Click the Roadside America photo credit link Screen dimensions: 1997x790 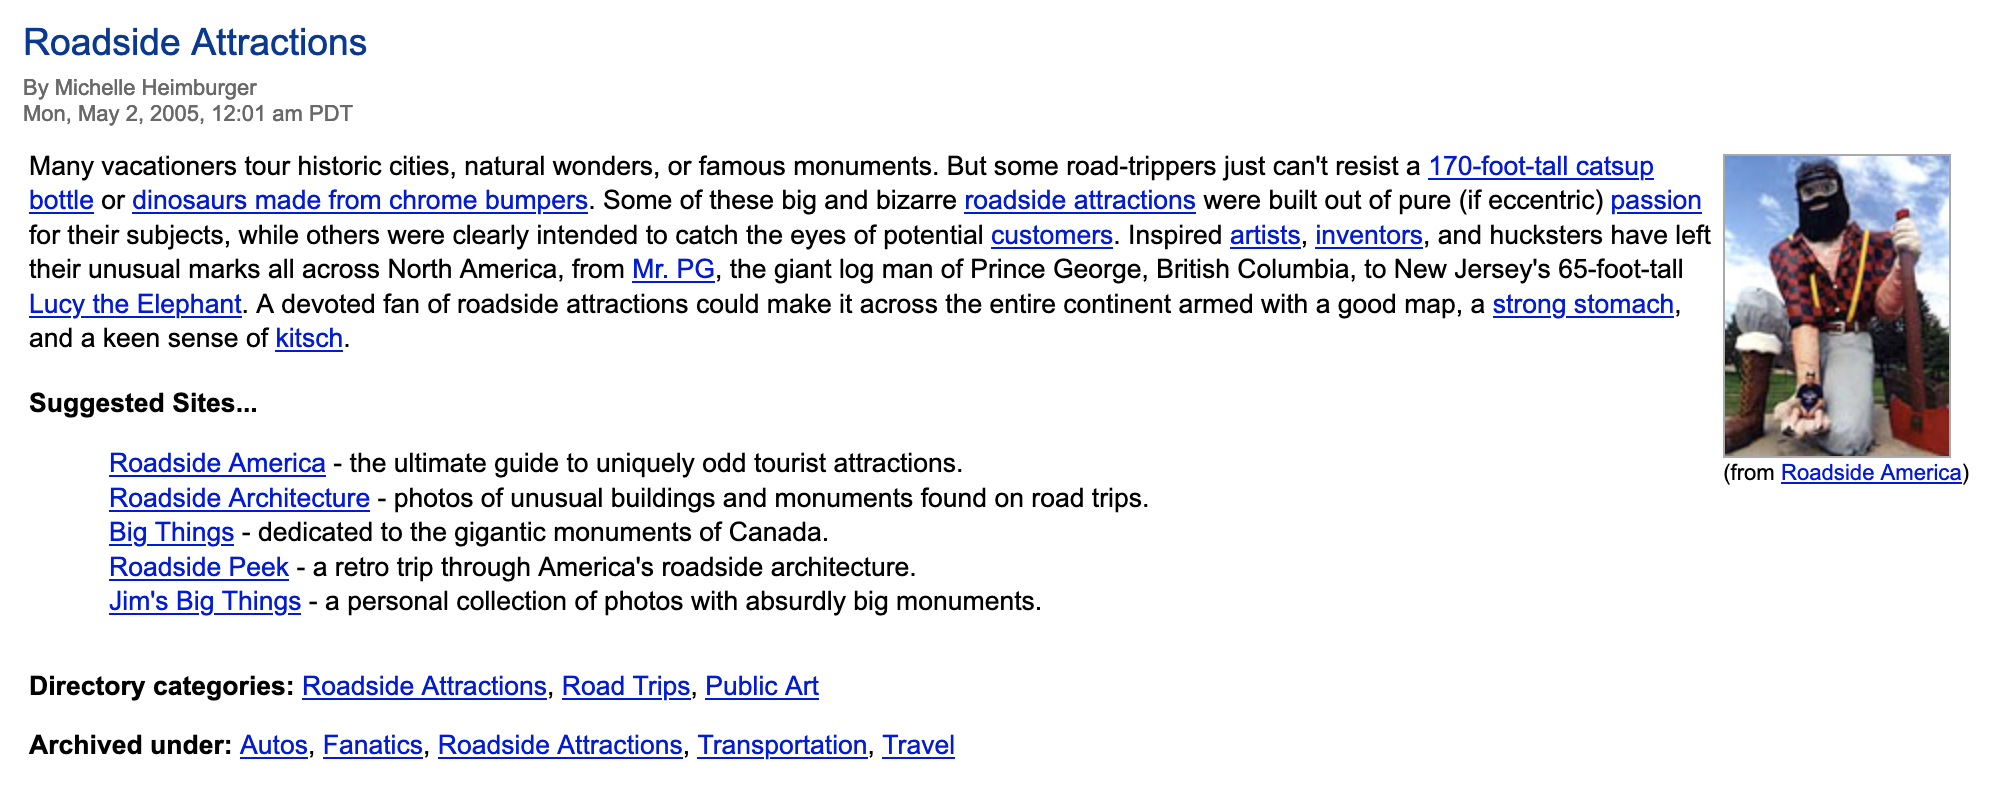point(1870,473)
